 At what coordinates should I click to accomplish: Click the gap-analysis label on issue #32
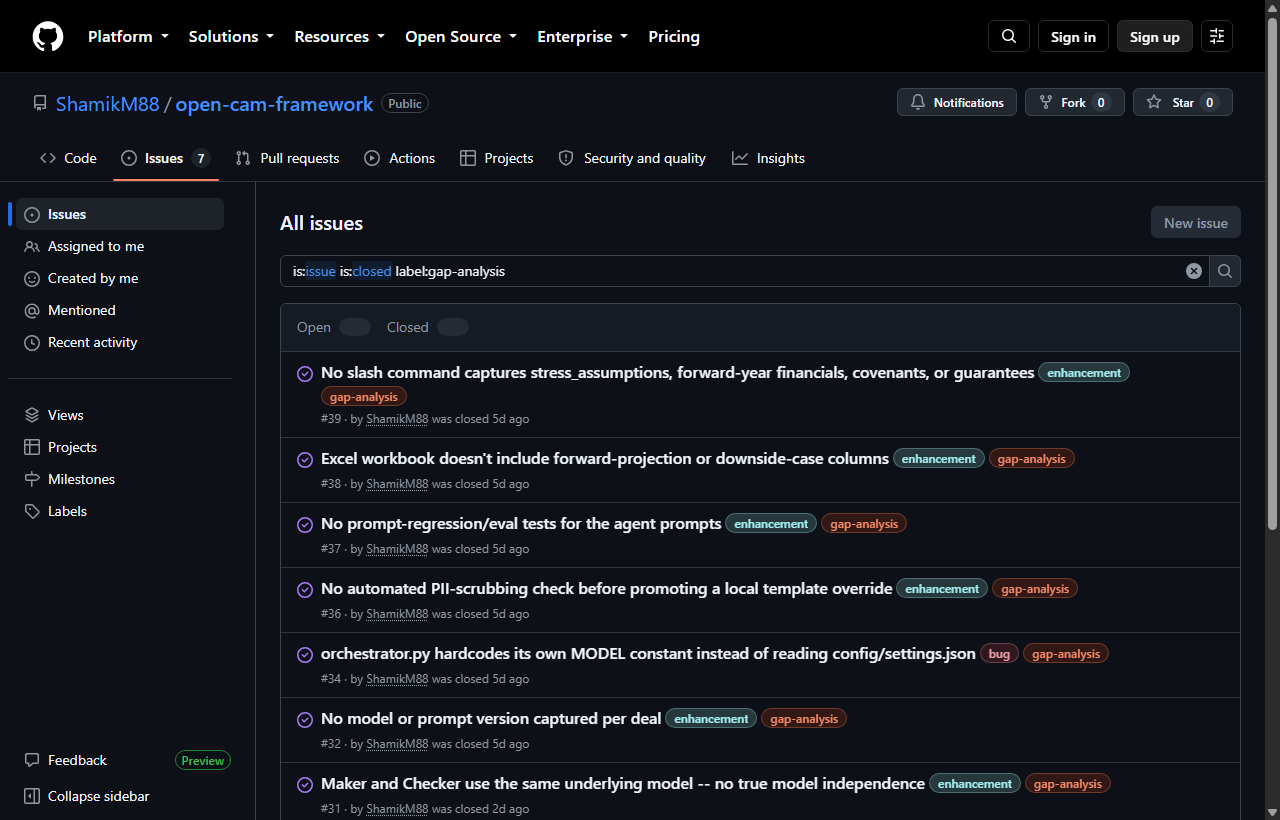(x=804, y=719)
